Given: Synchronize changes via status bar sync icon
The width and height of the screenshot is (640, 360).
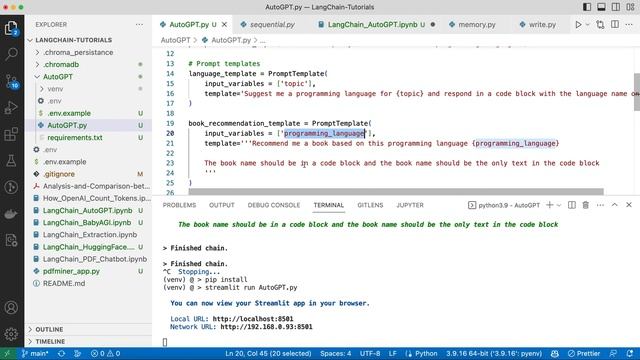Looking at the screenshot, I should (61, 353).
